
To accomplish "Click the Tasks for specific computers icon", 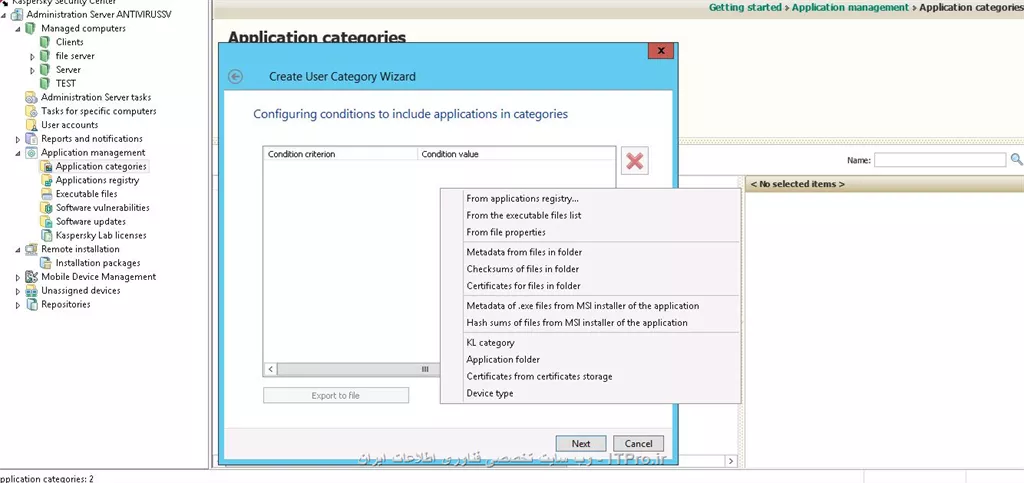I will (31, 111).
